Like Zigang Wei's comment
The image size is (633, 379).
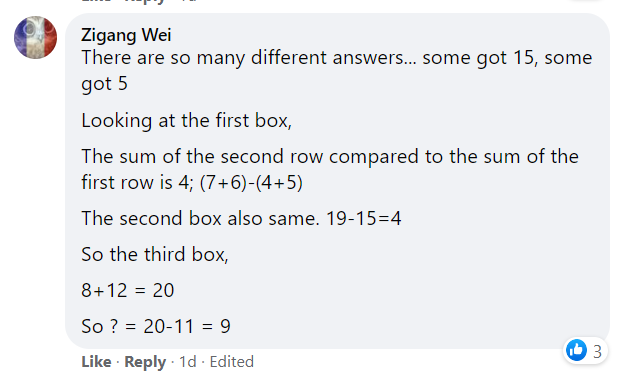[96, 362]
